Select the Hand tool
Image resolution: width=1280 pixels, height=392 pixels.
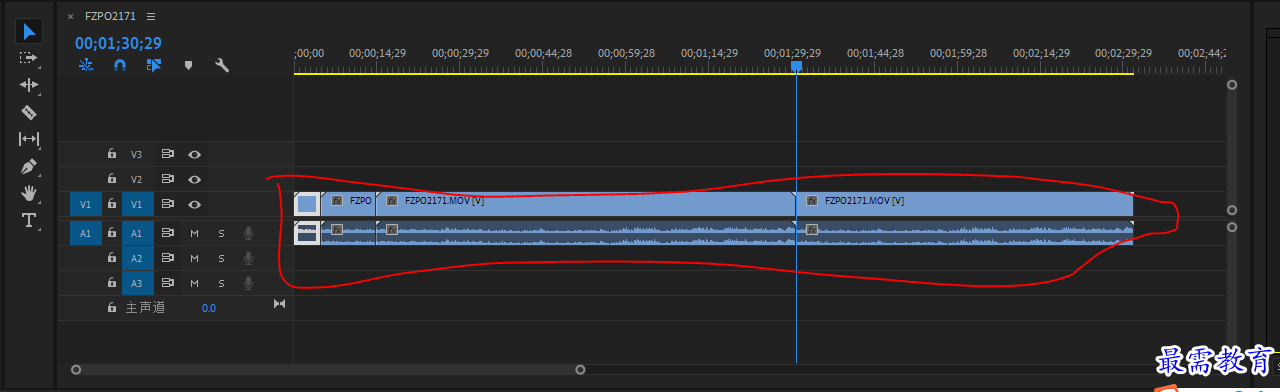coord(29,193)
